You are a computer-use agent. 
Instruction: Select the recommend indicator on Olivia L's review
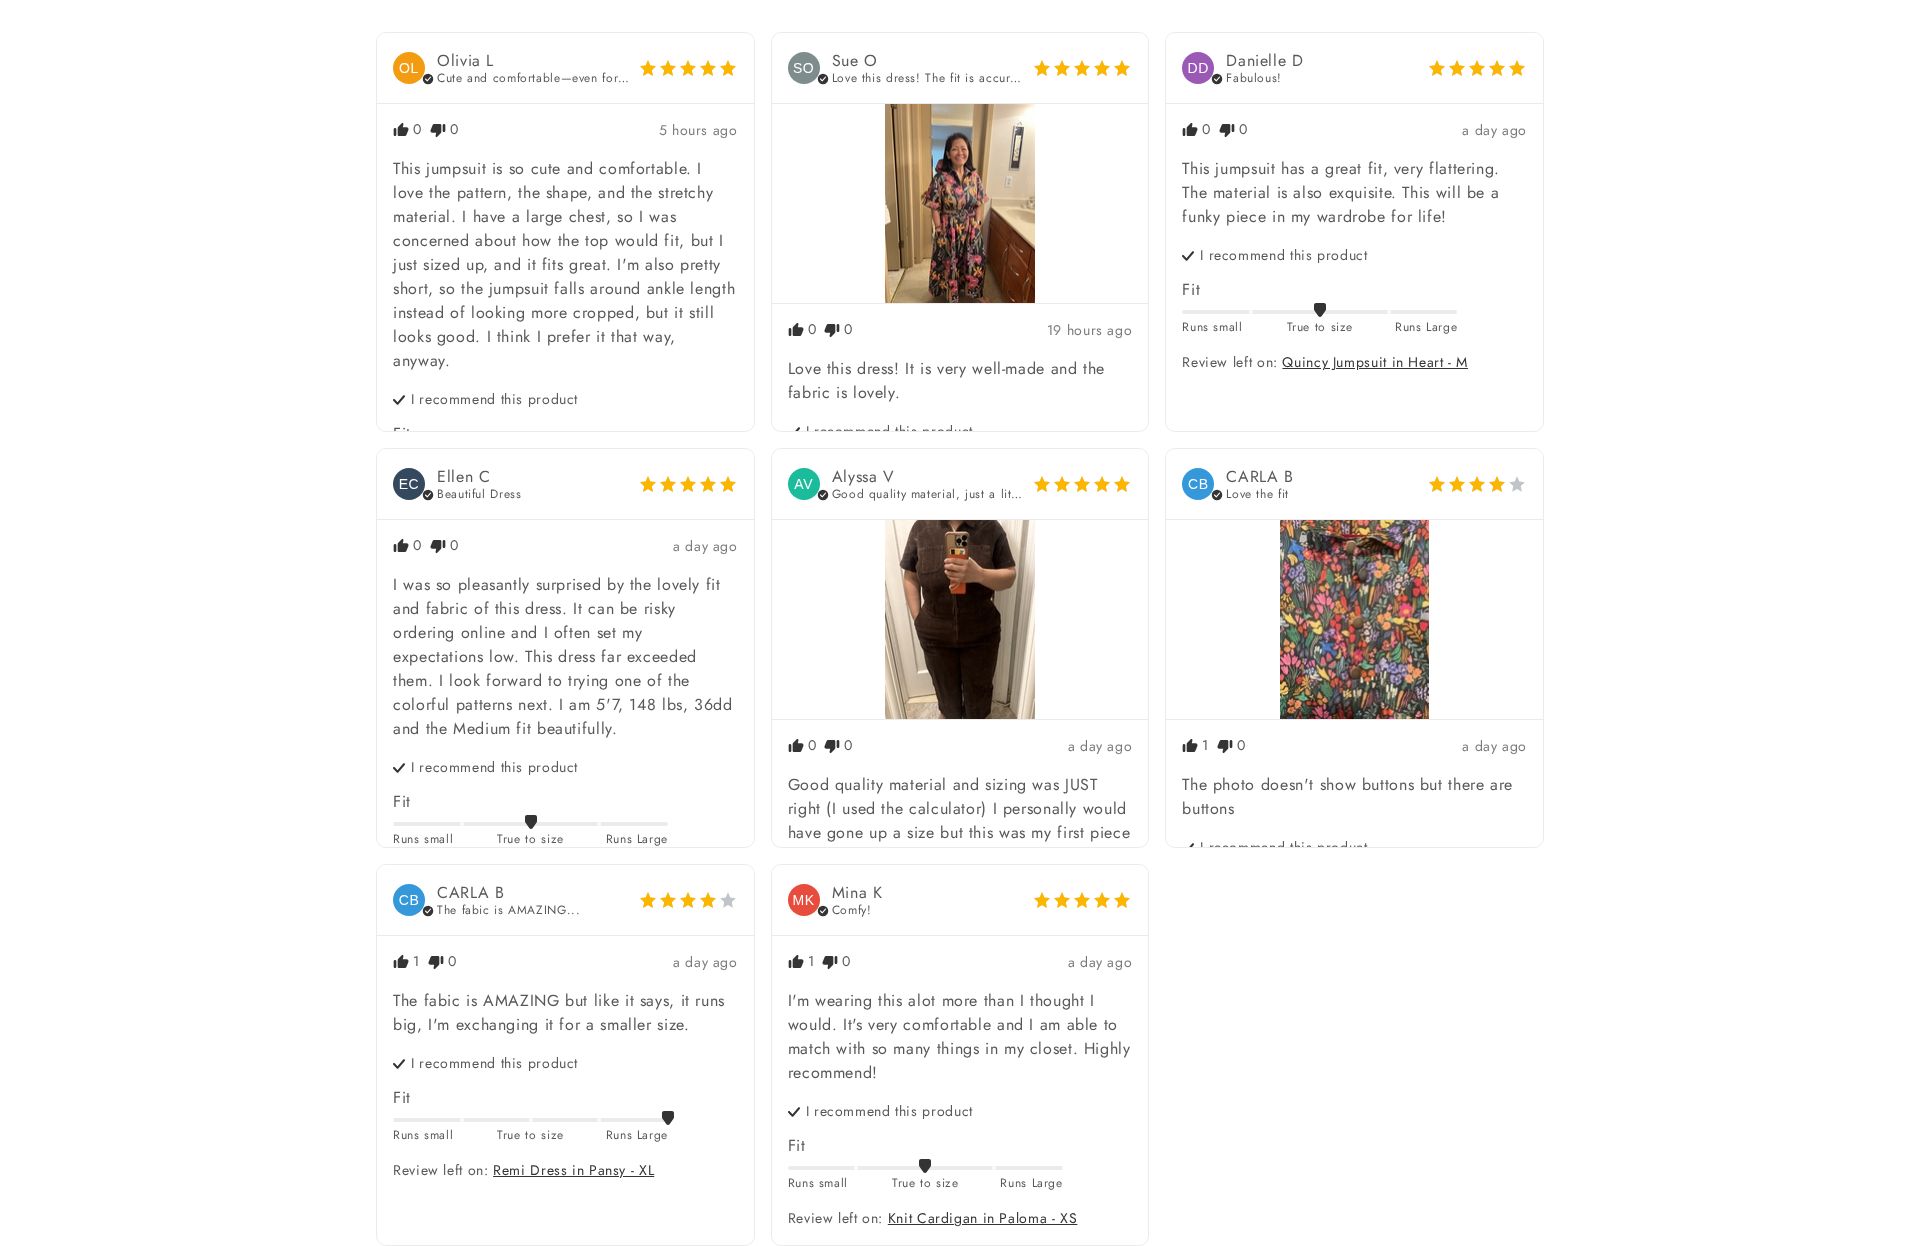399,399
